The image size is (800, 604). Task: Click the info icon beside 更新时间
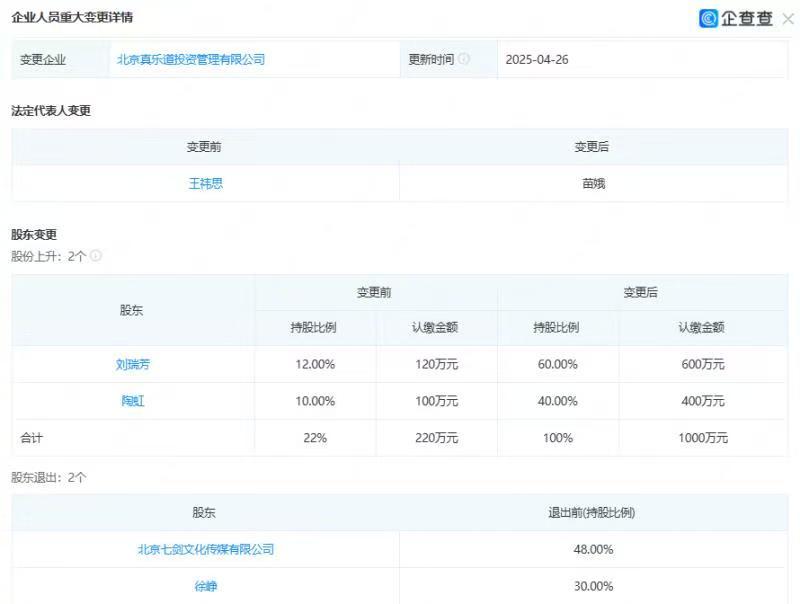[464, 59]
